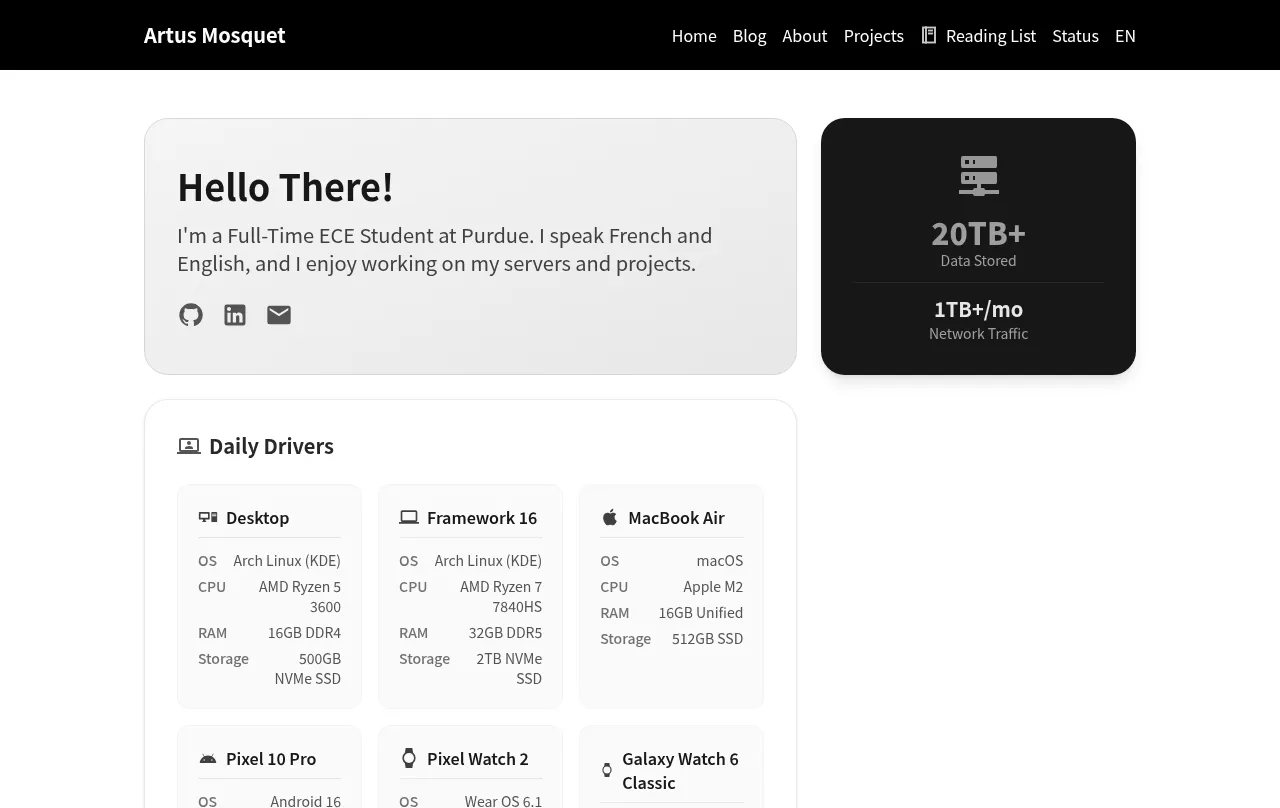Click the AMD Ryzen 5 3600 value
This screenshot has width=1280, height=808.
click(300, 597)
